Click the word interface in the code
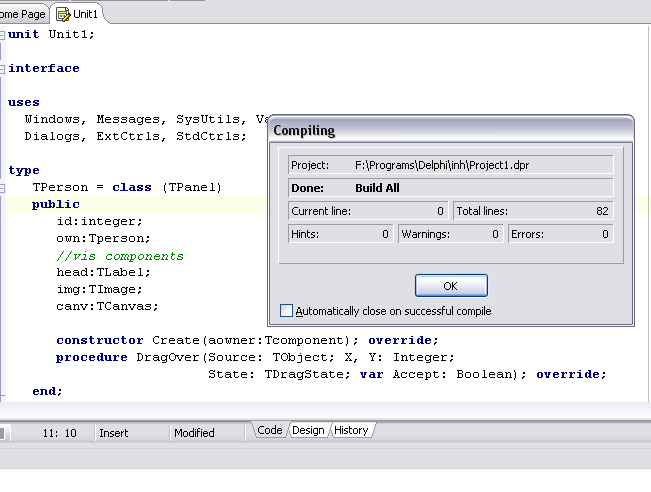Image resolution: width=651 pixels, height=492 pixels. 44,68
